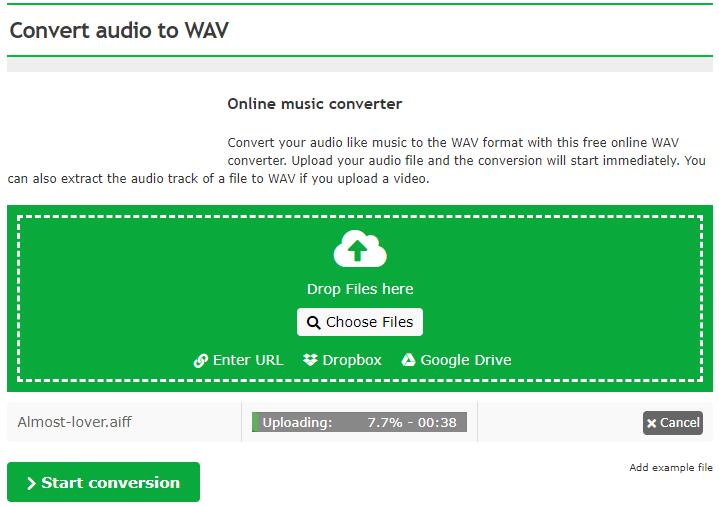Click the Online music converter heading
The height and width of the screenshot is (507, 719).
tap(315, 104)
